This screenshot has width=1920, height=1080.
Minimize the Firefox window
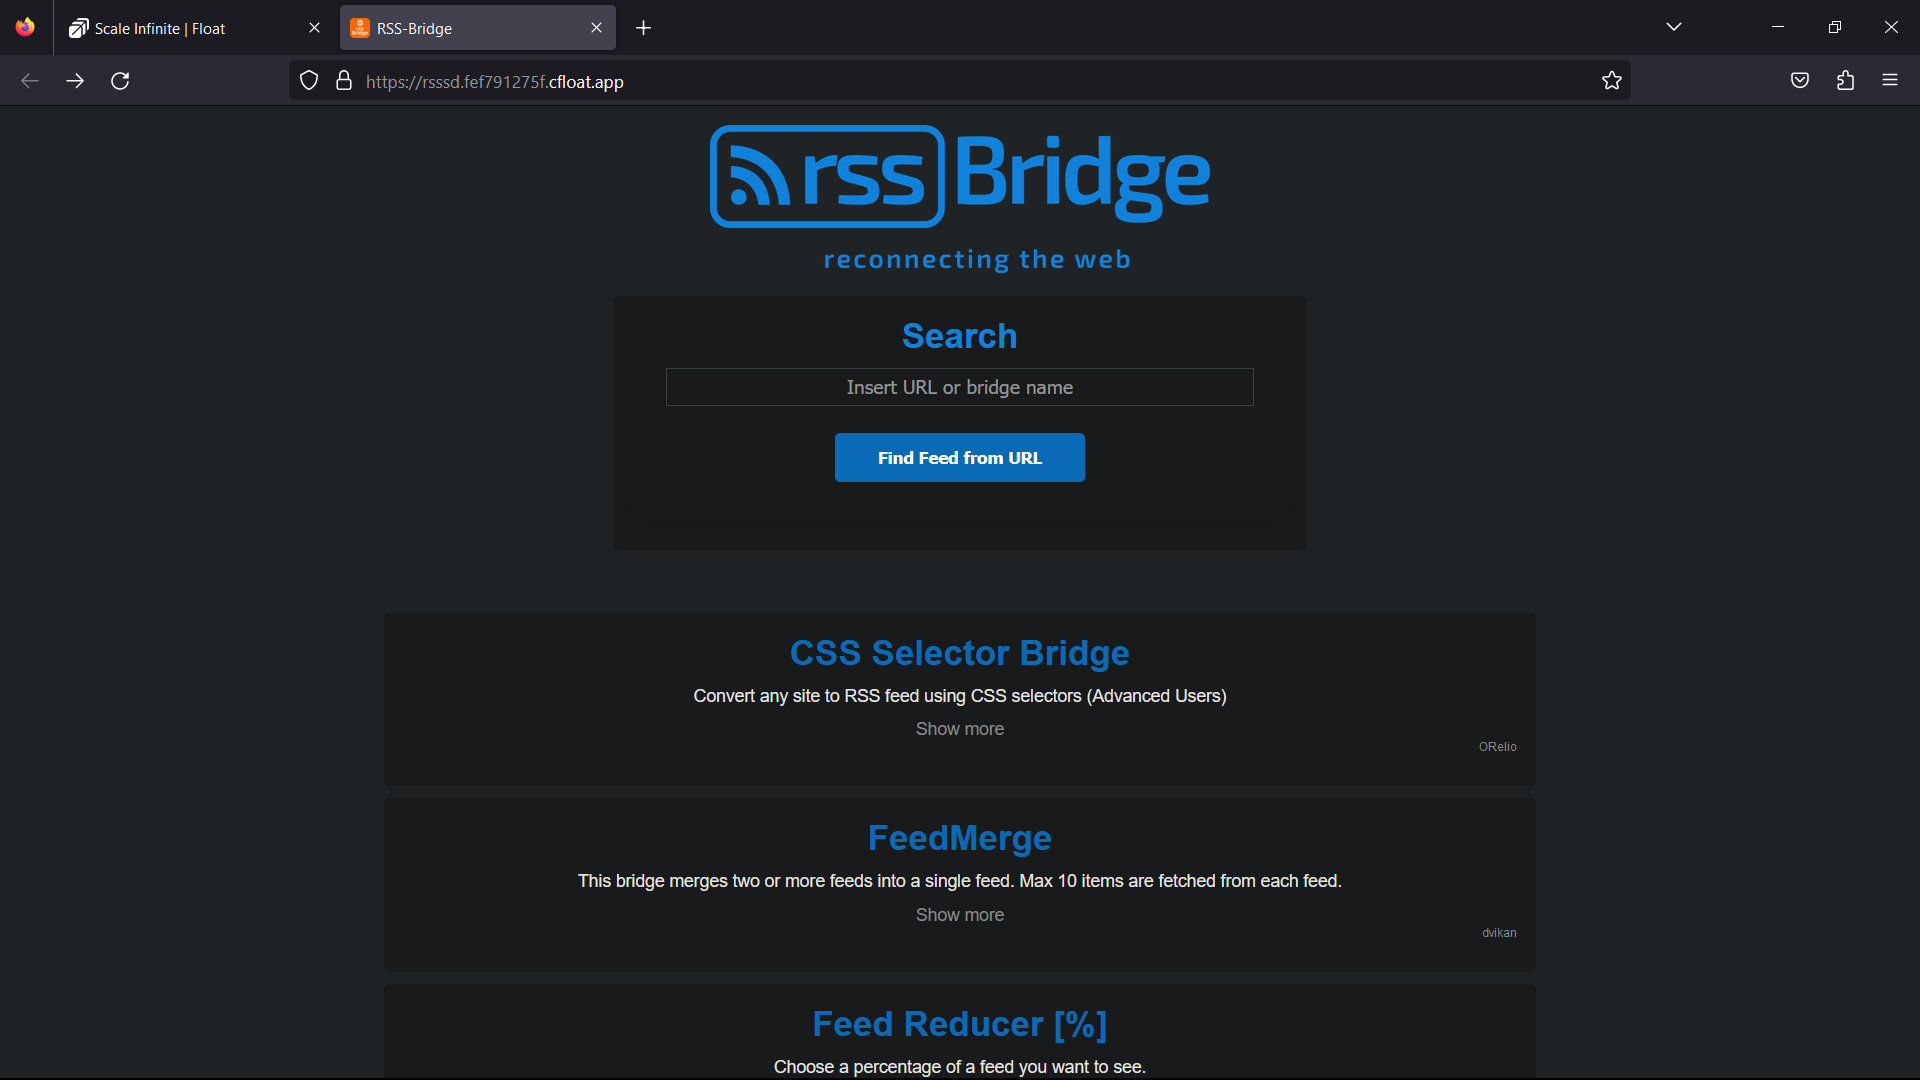tap(1778, 27)
